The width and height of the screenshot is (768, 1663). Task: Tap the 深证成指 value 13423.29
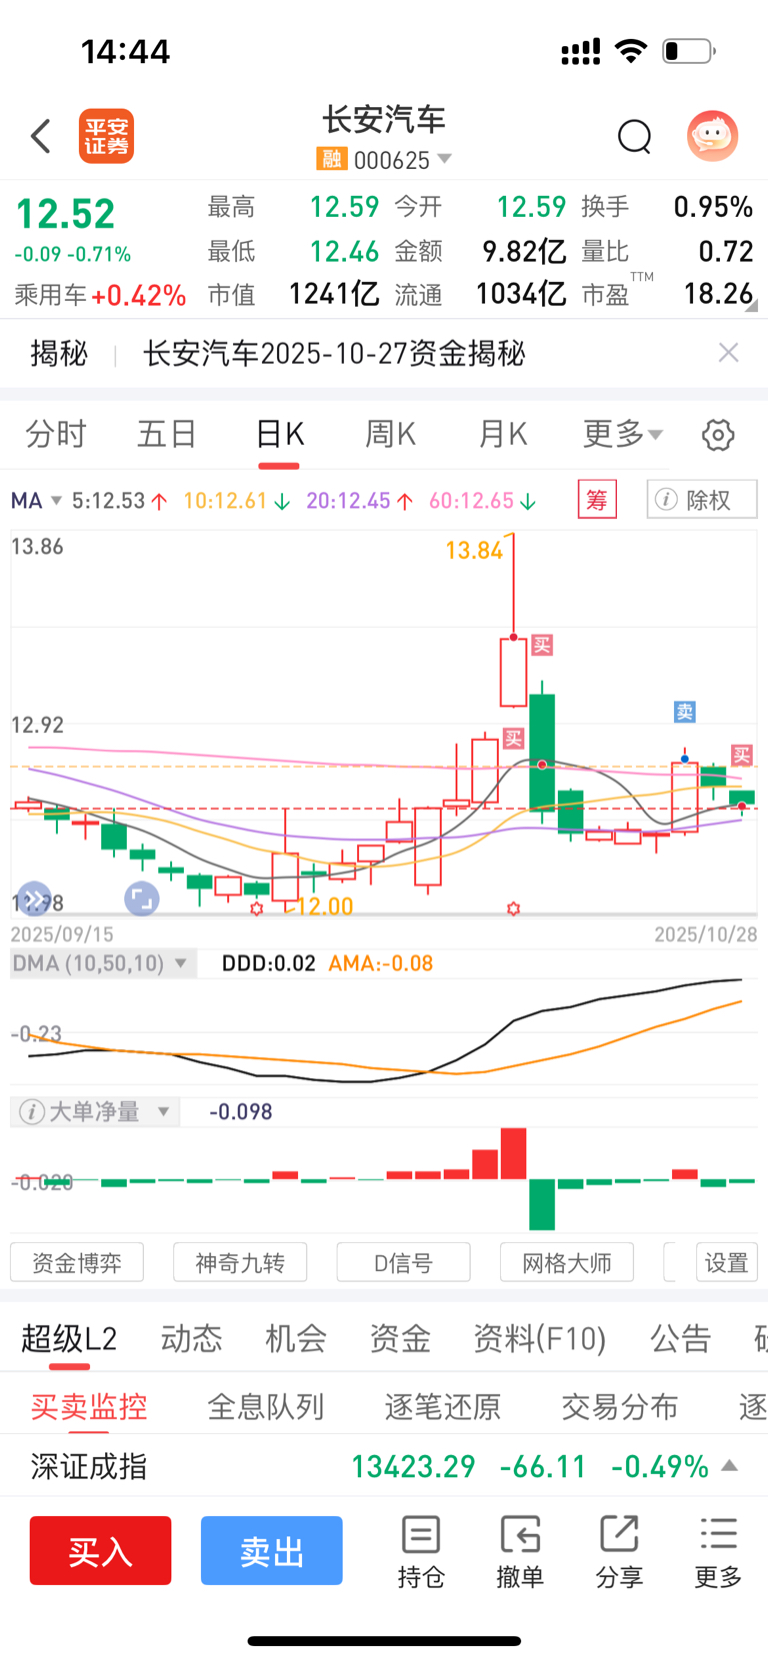414,1466
